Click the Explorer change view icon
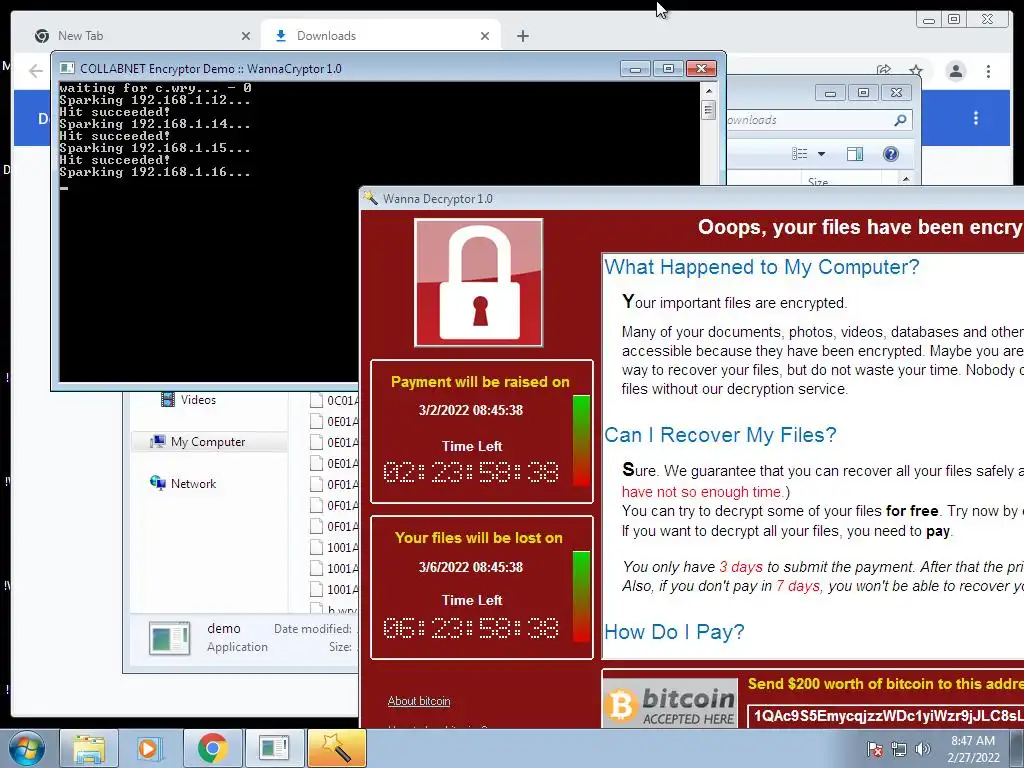The width and height of the screenshot is (1024, 768). coord(799,153)
